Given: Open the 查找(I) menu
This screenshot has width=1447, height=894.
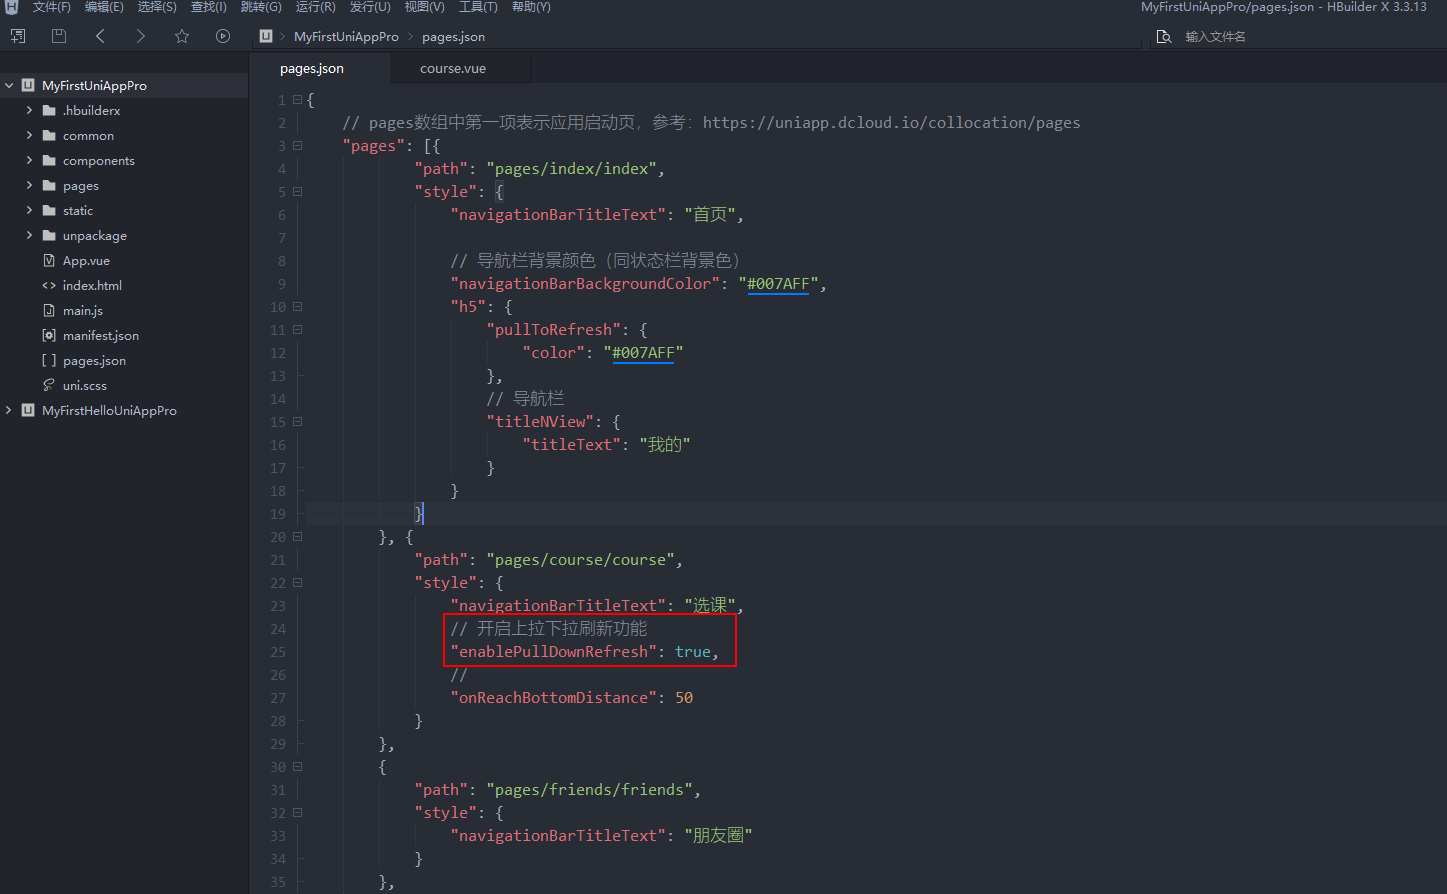Looking at the screenshot, I should 209,7.
